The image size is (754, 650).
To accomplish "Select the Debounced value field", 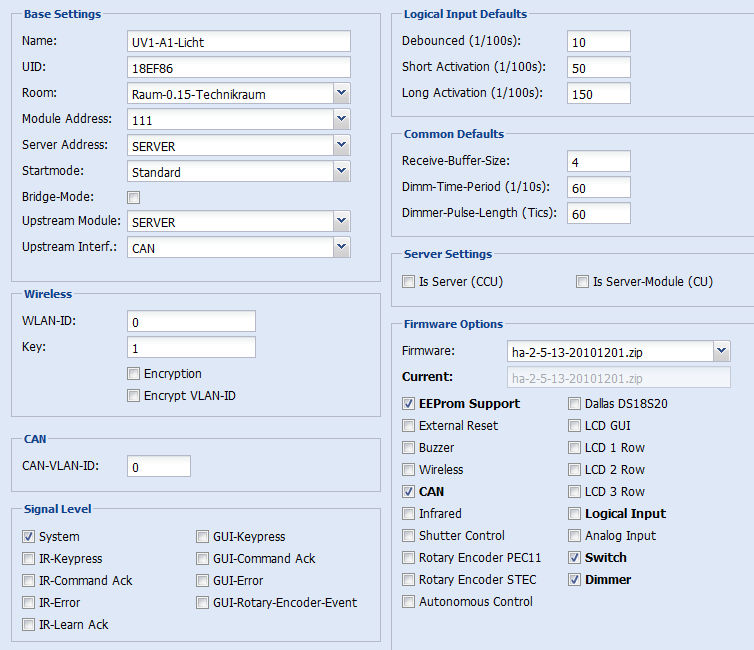I will click(x=599, y=41).
